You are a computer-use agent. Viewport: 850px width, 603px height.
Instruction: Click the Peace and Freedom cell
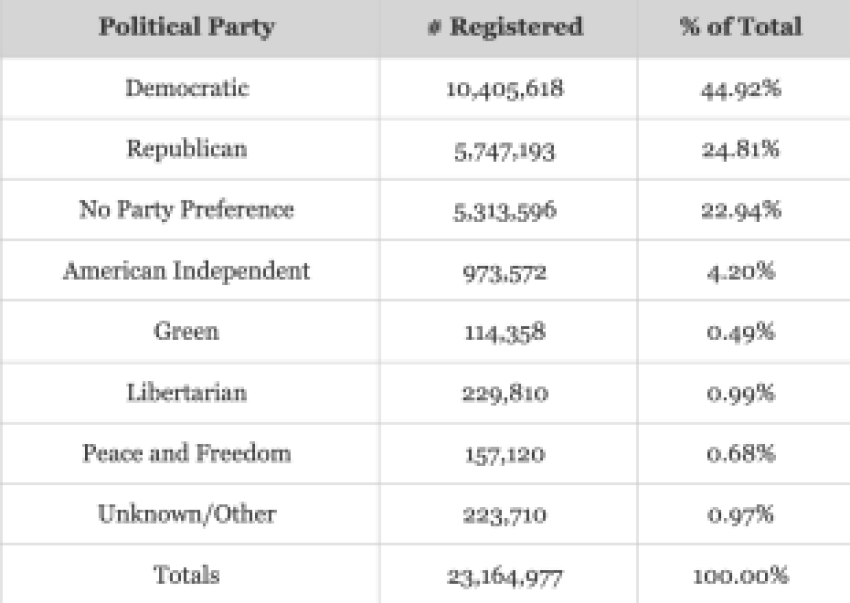(x=186, y=453)
